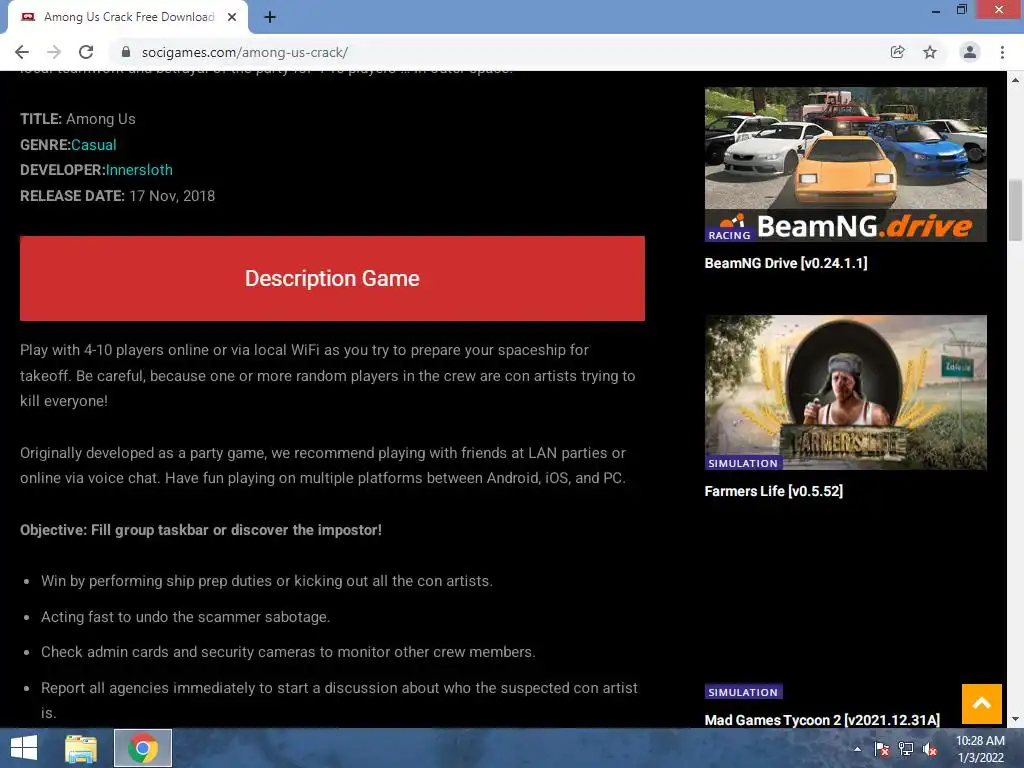Click SIMULATION badge above Mad Games Tycoon
Screen dimensions: 1024x768
pyautogui.click(x=743, y=692)
